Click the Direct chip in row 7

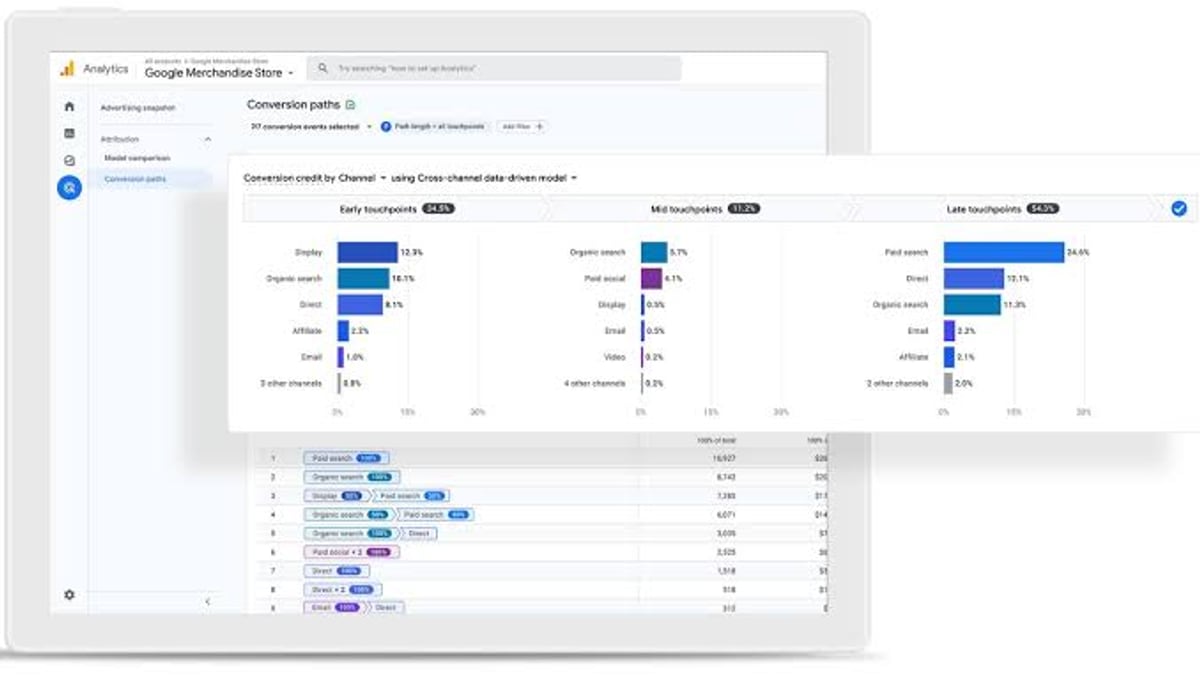pyautogui.click(x=336, y=571)
